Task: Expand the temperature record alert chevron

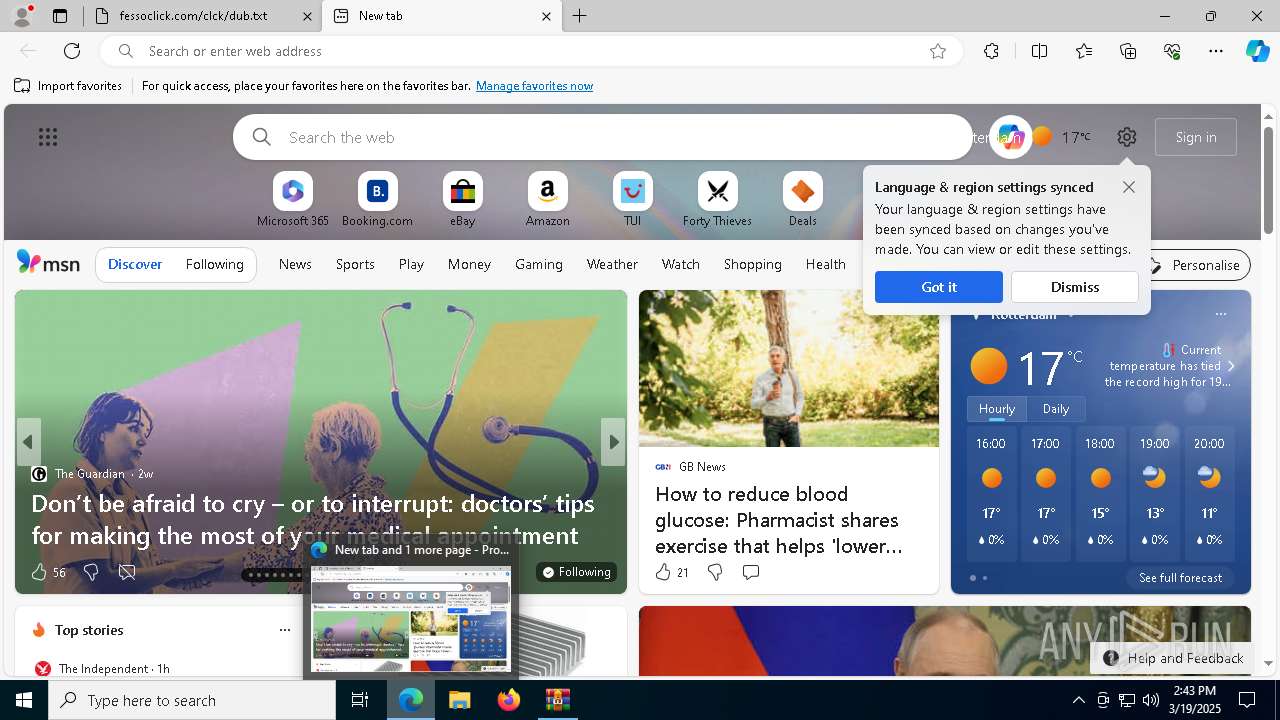Action: tap(1231, 366)
